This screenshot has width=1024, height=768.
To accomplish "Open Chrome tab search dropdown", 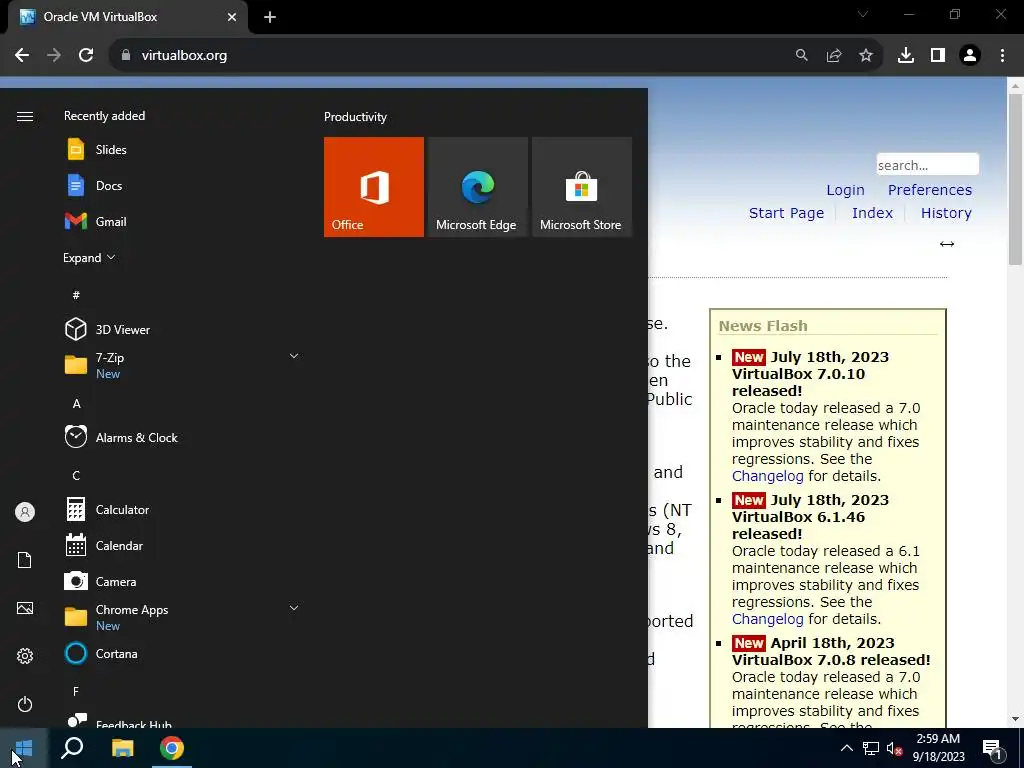I will tap(863, 14).
